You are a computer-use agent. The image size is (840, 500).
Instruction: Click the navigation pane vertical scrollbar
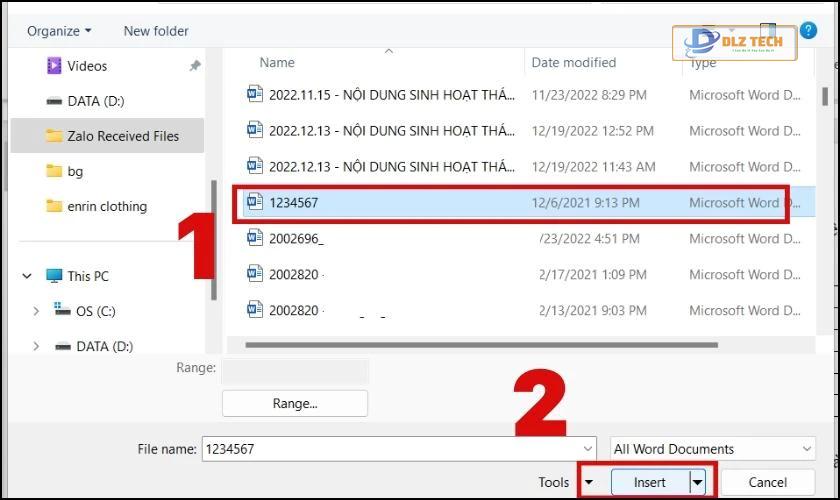point(214,240)
